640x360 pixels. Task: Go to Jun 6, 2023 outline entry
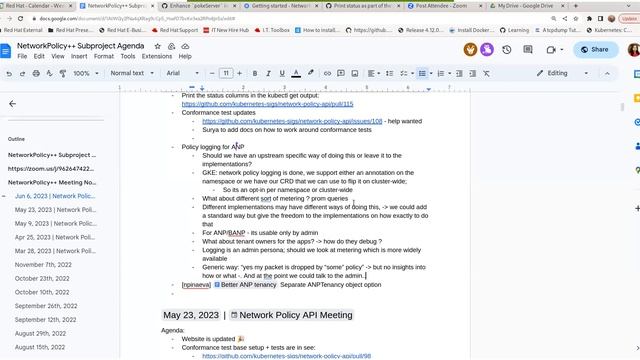click(x=55, y=196)
